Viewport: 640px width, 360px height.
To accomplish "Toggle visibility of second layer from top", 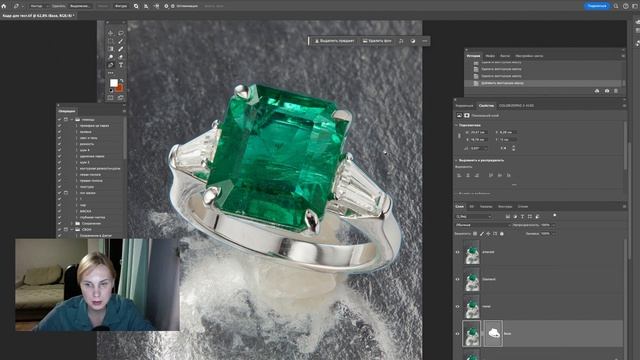I will click(x=458, y=280).
